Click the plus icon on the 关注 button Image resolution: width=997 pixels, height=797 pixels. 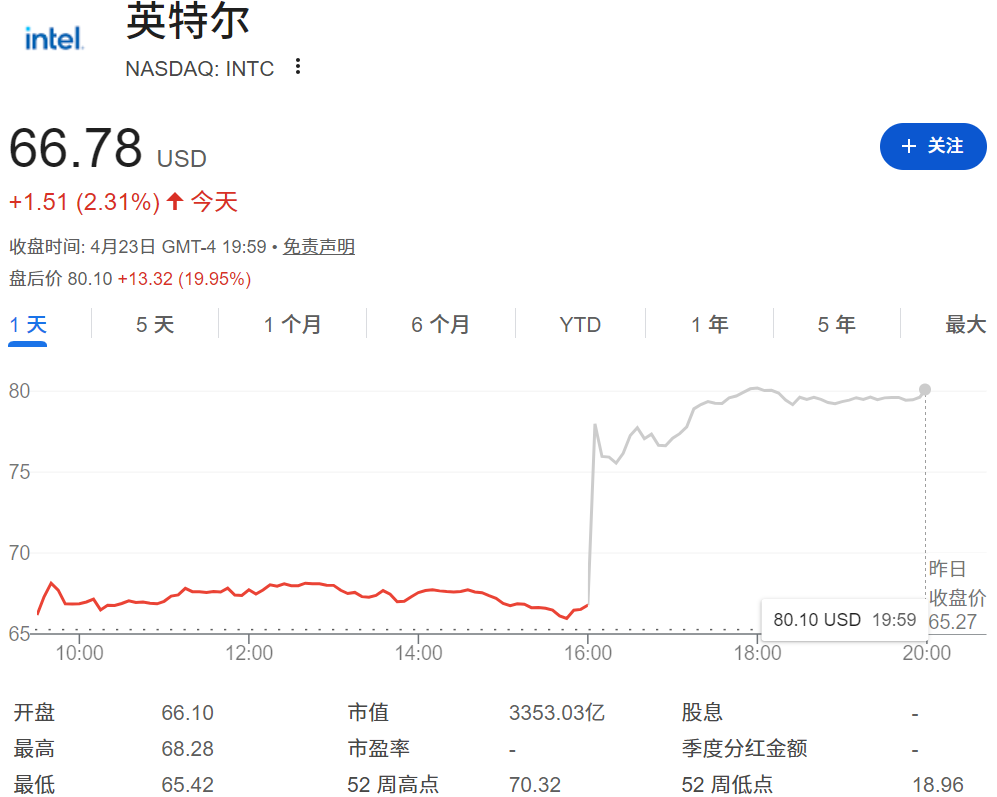click(x=908, y=146)
